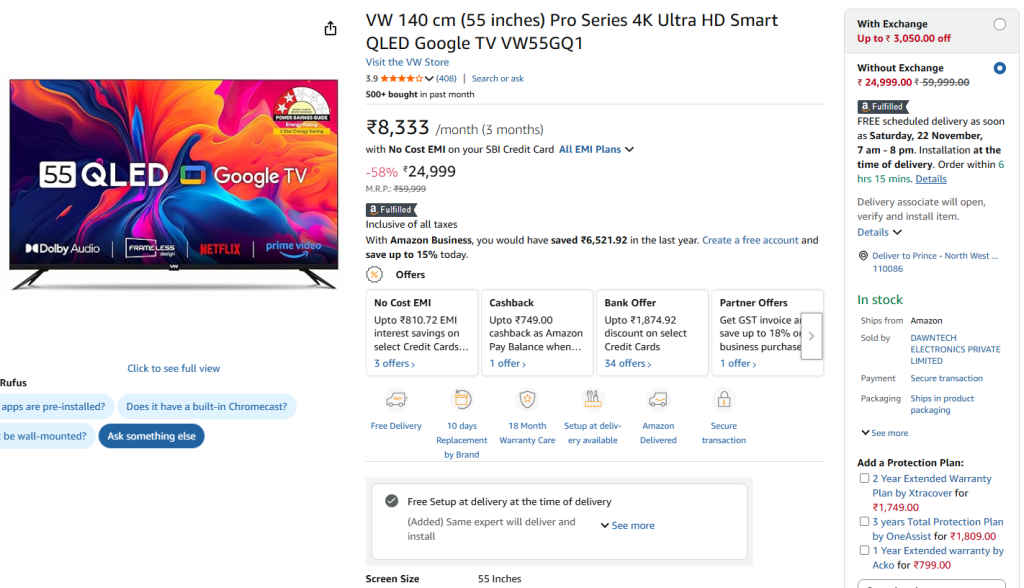Screen dimensions: 1024x588
Task: Select the Amazon Delivered icon
Action: coord(658,398)
